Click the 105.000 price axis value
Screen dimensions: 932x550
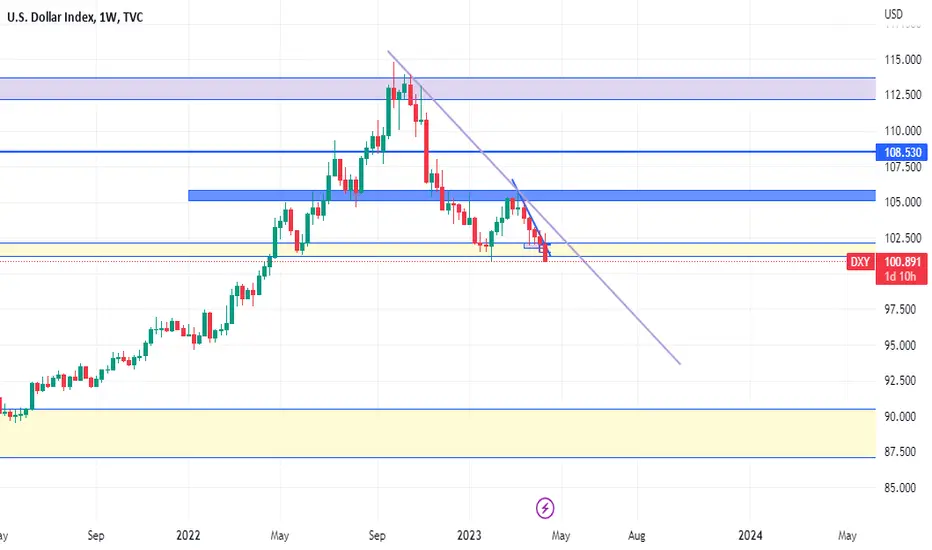(x=902, y=202)
